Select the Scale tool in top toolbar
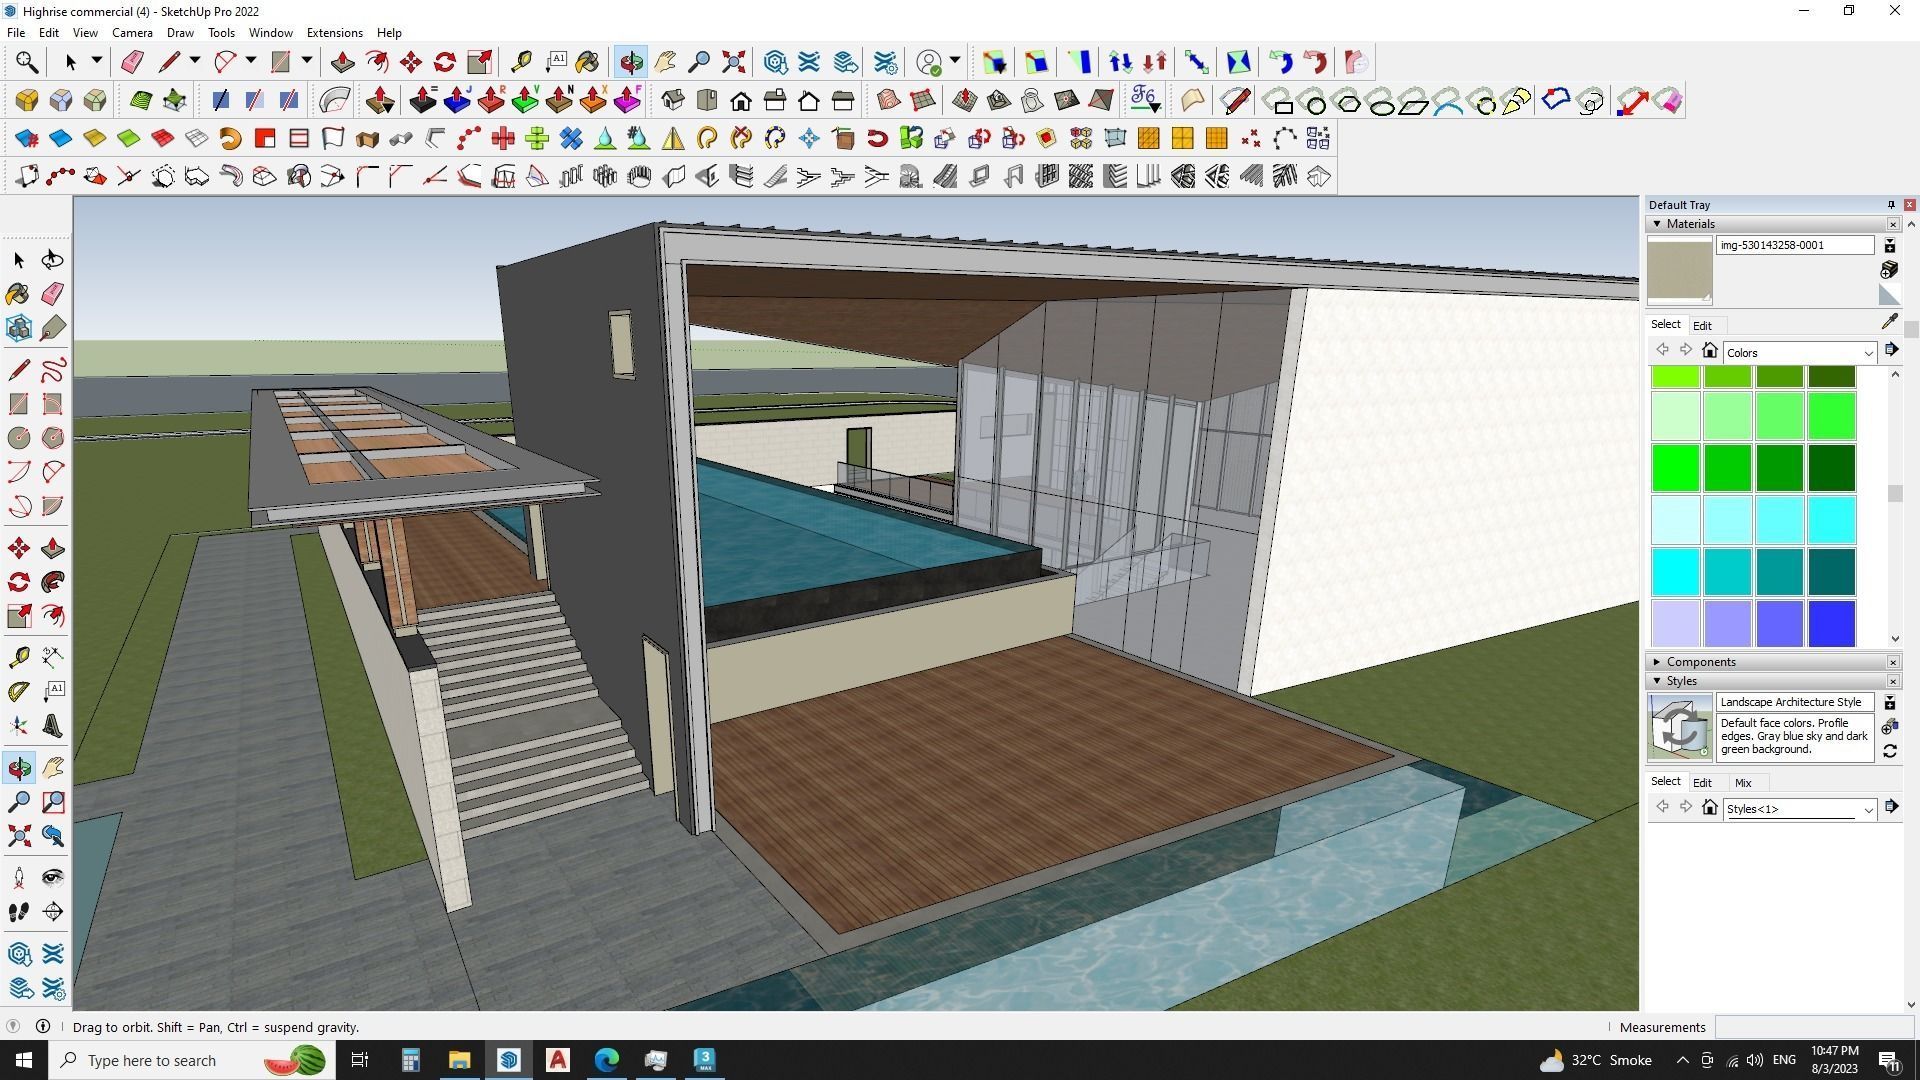 coord(479,62)
